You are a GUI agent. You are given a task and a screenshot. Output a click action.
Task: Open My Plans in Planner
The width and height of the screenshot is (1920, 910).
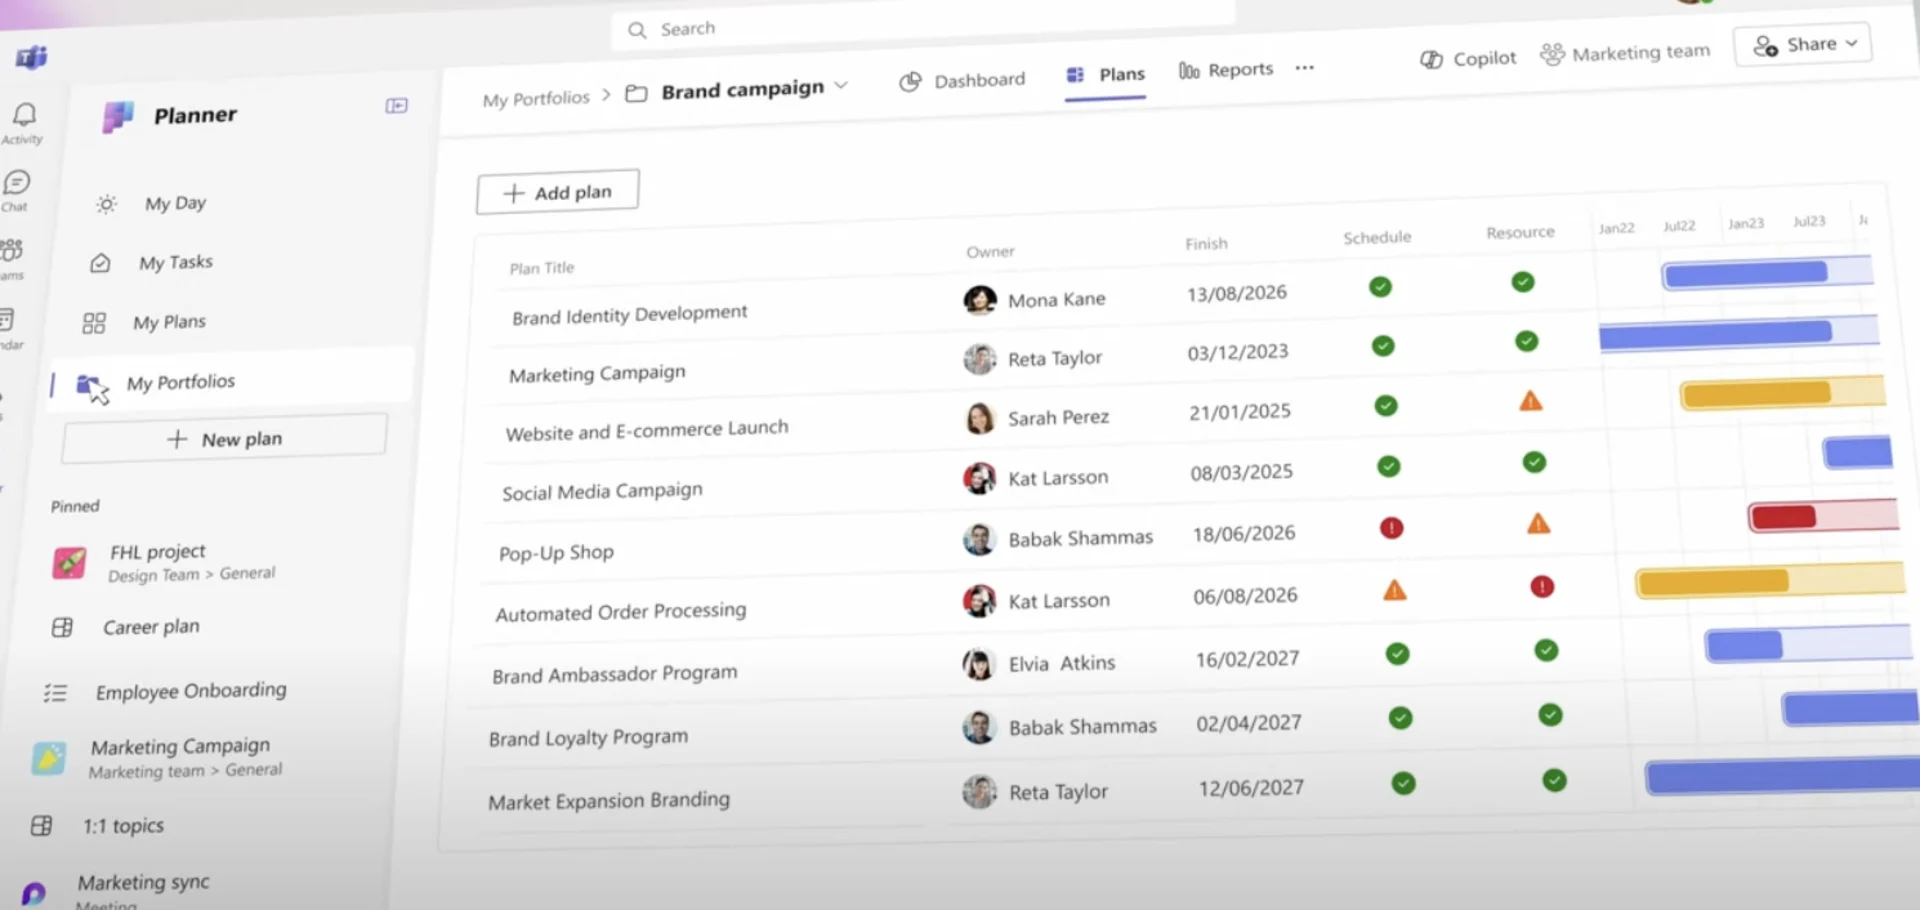pos(168,321)
